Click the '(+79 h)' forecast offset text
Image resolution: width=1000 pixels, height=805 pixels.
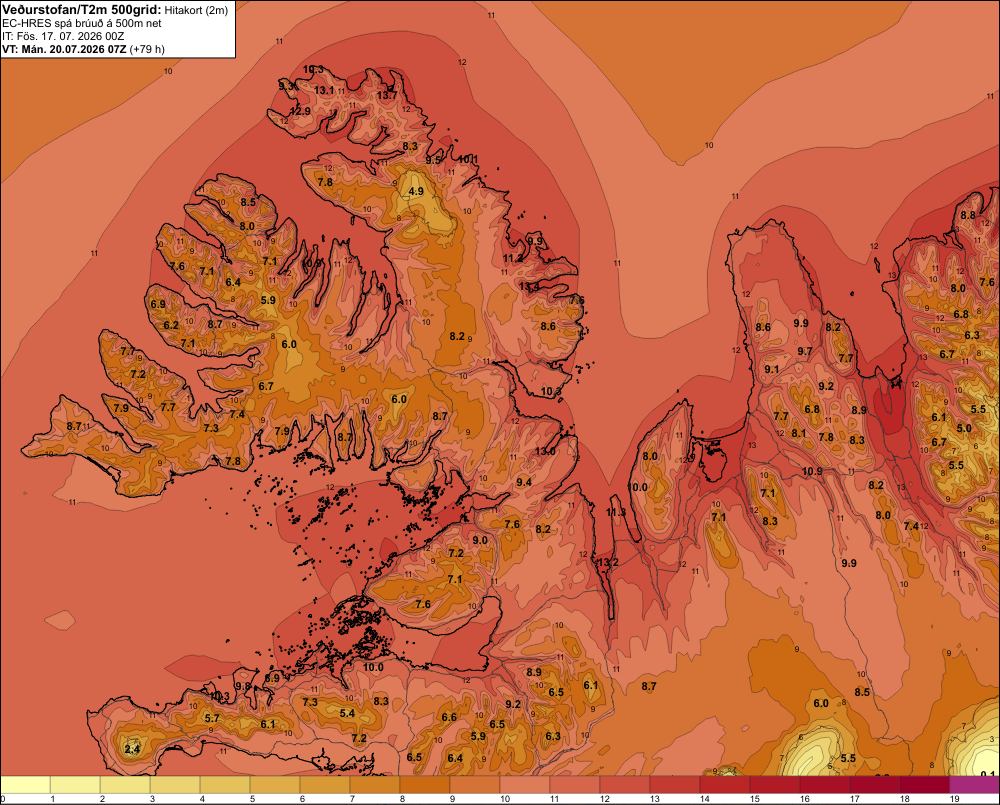147,49
